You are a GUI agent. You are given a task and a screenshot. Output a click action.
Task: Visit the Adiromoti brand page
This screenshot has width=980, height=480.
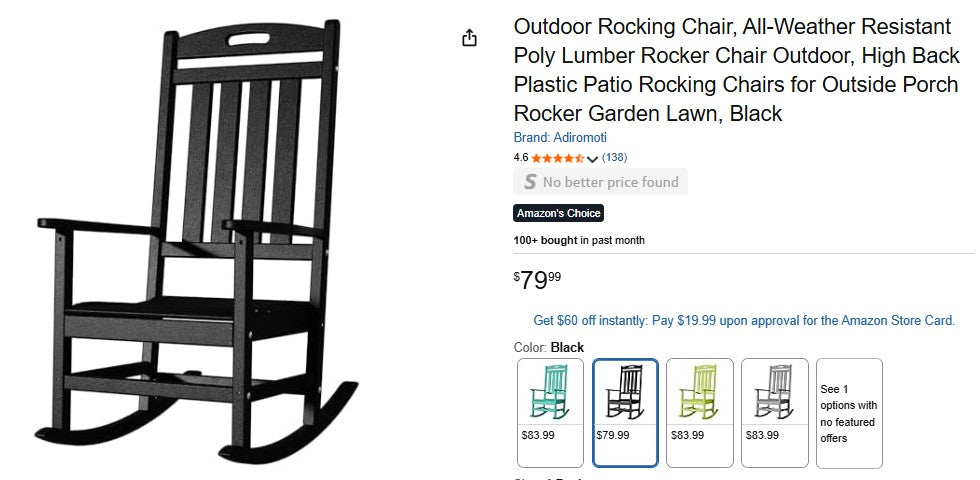560,138
